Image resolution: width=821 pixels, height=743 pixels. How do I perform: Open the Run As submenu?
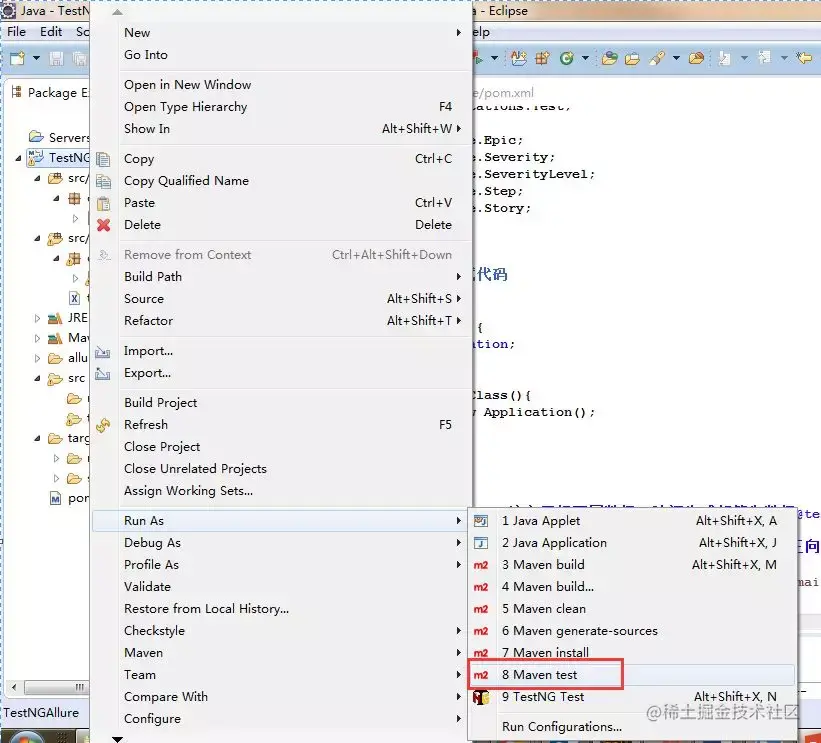point(282,520)
